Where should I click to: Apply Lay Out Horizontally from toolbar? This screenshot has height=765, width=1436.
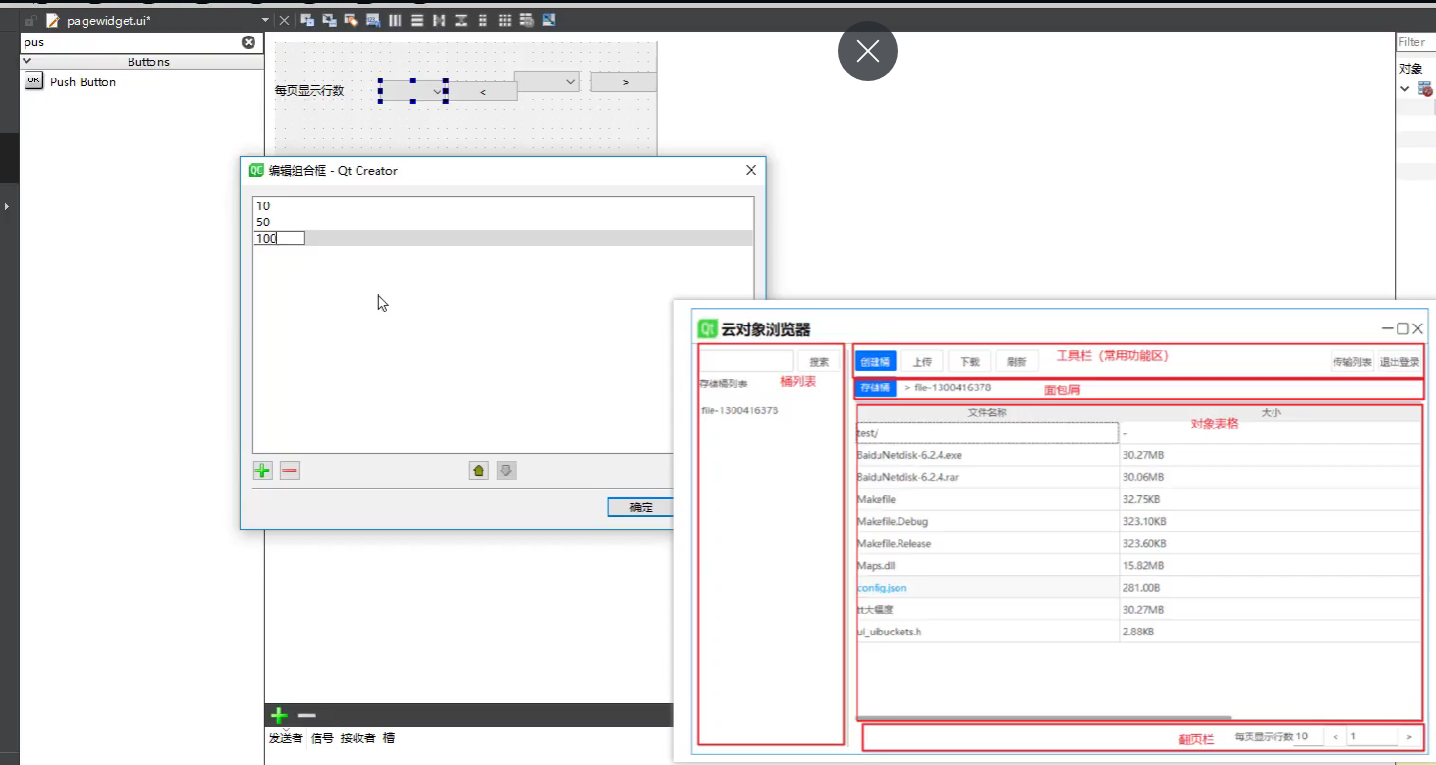tap(395, 20)
